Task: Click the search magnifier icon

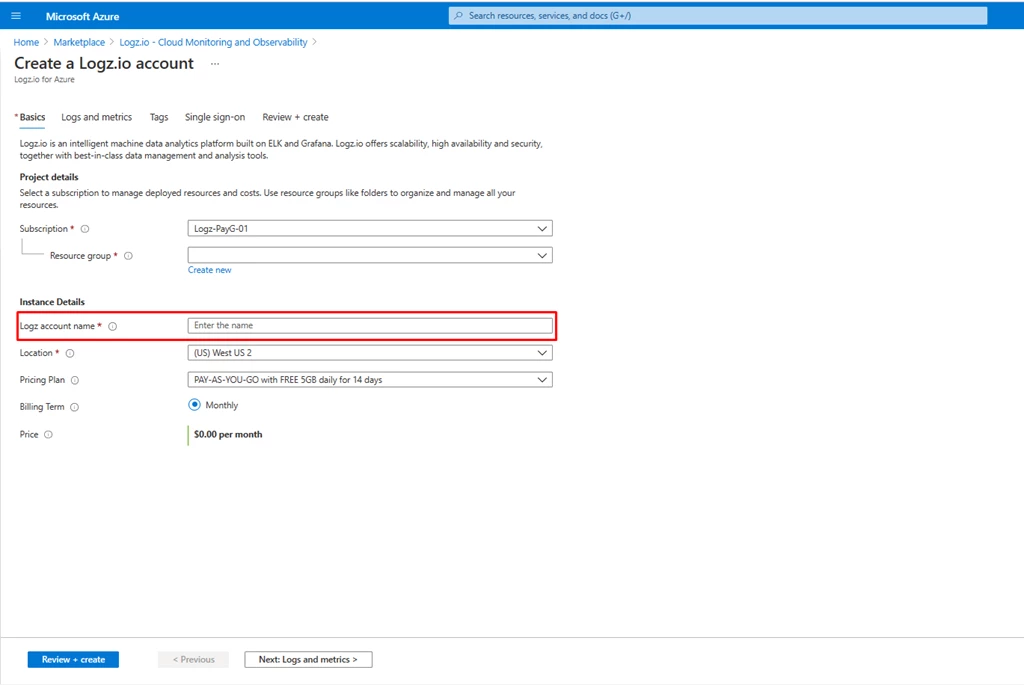Action: click(458, 16)
